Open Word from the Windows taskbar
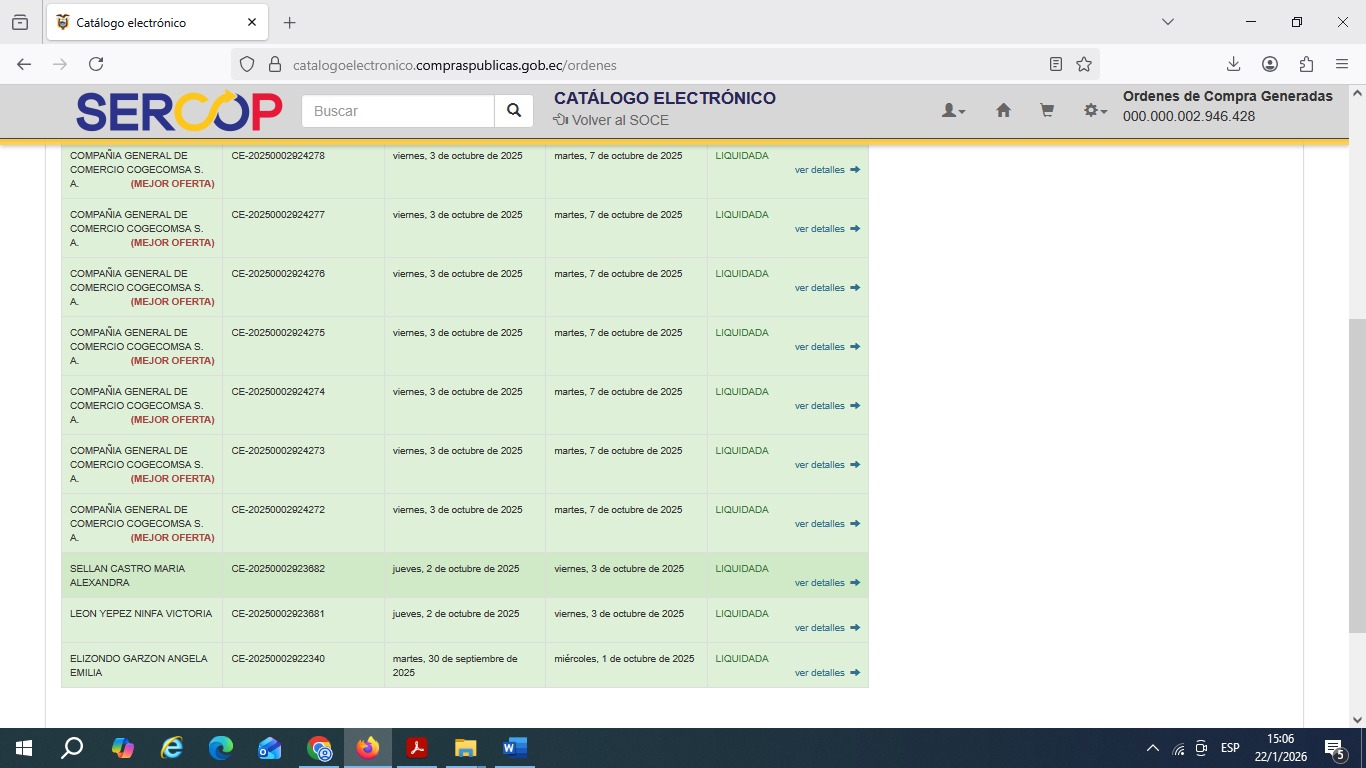Image resolution: width=1366 pixels, height=768 pixels. pyautogui.click(x=514, y=748)
